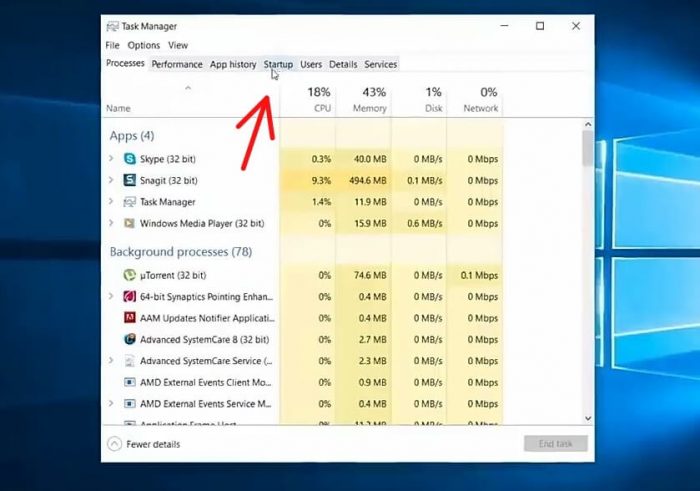The width and height of the screenshot is (700, 491).
Task: Click Snagit's 9.3% CPU value
Action: pos(321,180)
